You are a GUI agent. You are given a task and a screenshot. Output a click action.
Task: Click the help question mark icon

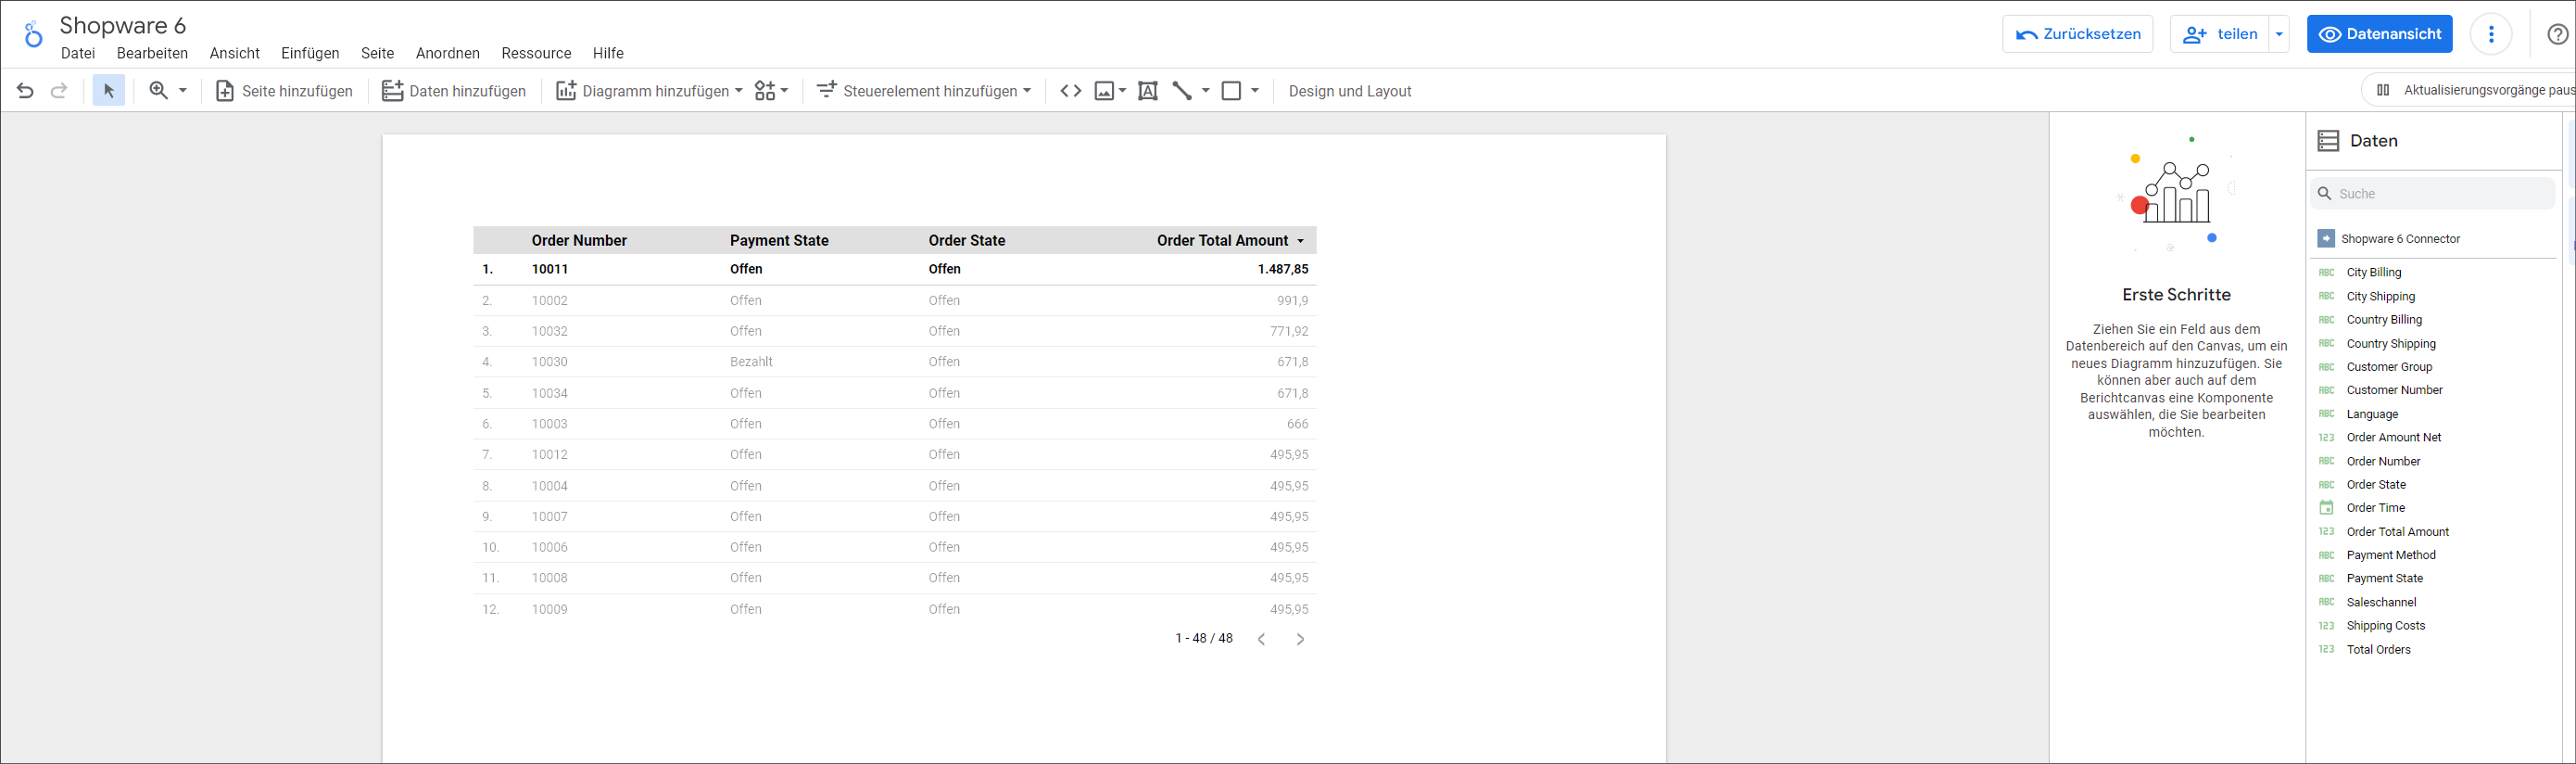(2557, 34)
